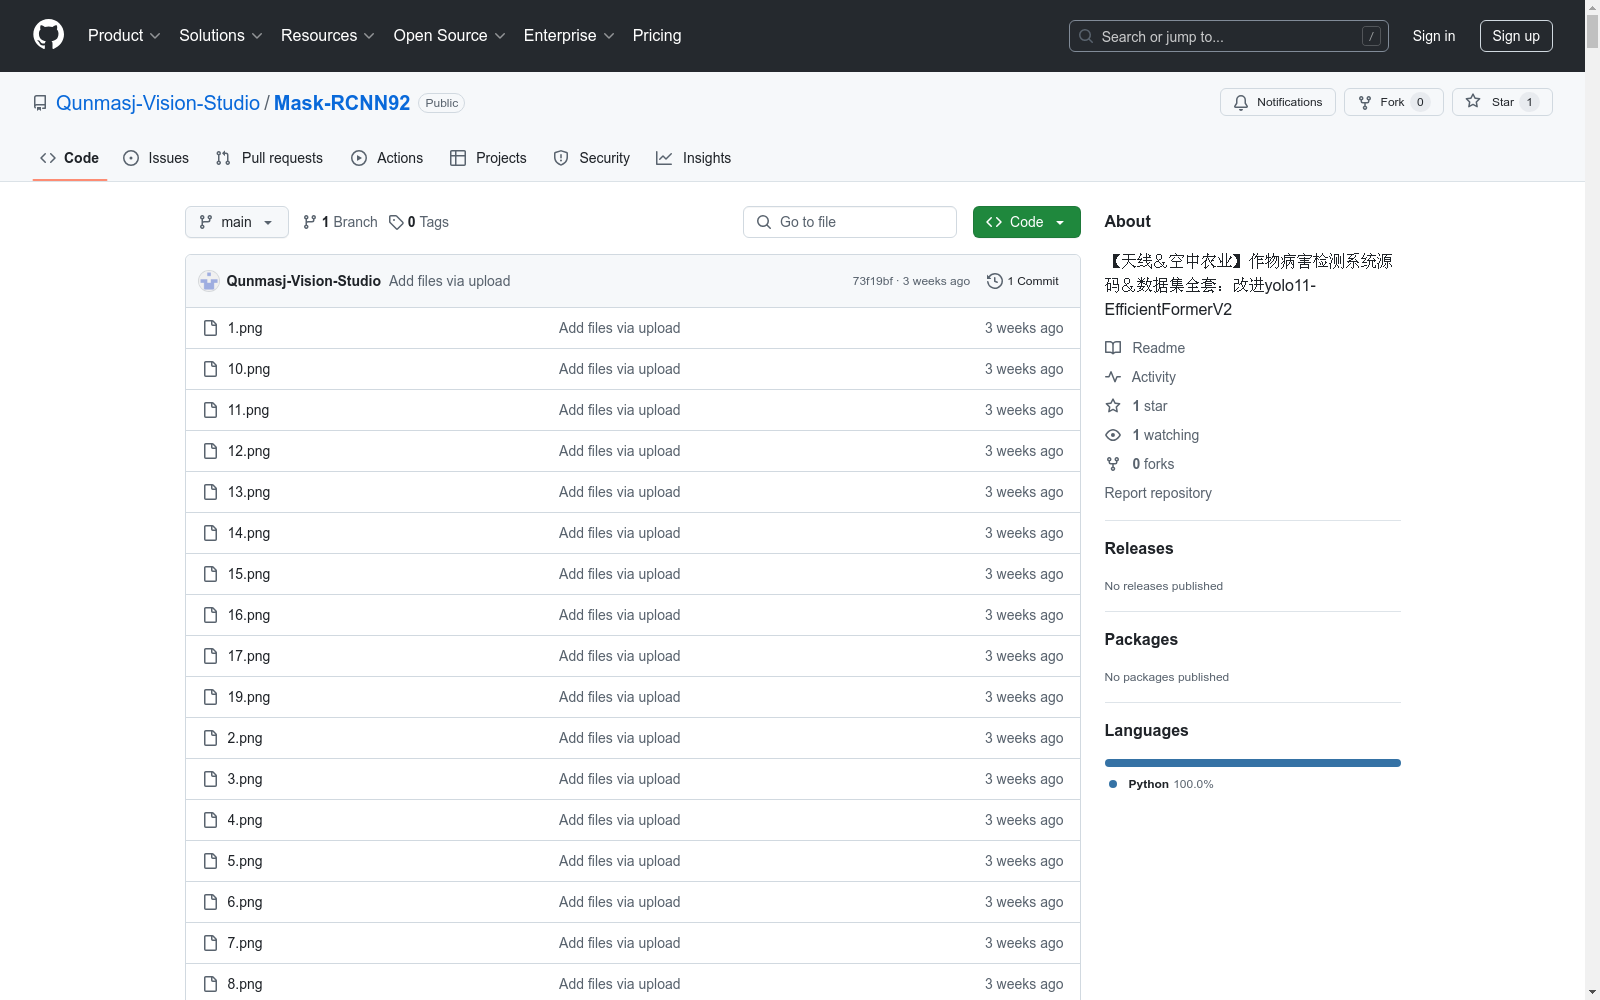
Task: Open the Qunmasj-Vision-Studio owner profile link
Action: click(158, 103)
